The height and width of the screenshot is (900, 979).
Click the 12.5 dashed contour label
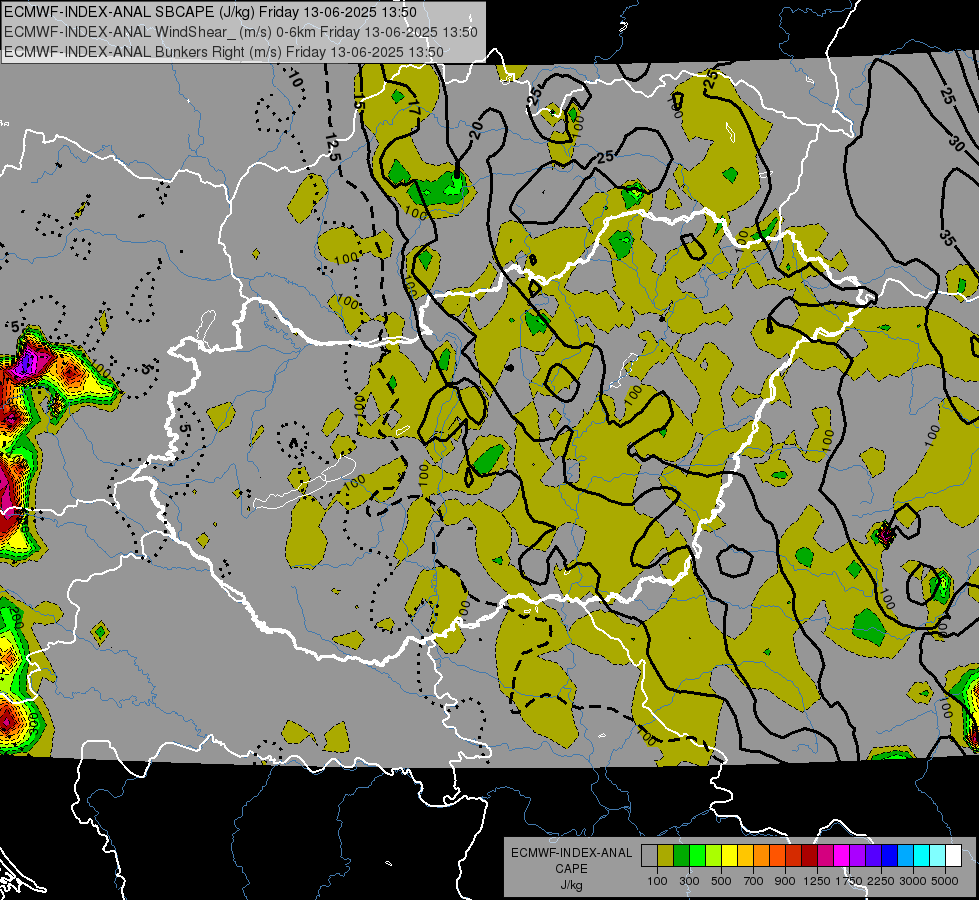click(333, 147)
